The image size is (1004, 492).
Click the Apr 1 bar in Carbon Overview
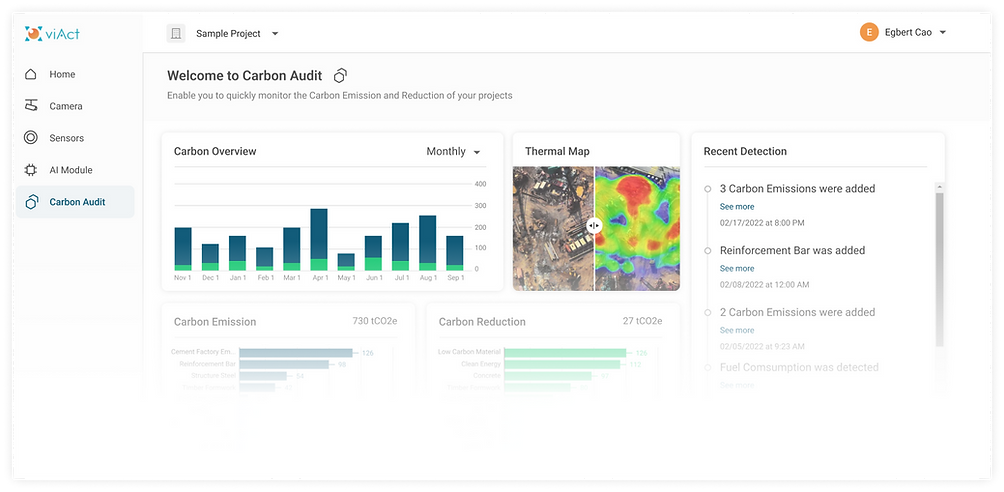(x=319, y=240)
